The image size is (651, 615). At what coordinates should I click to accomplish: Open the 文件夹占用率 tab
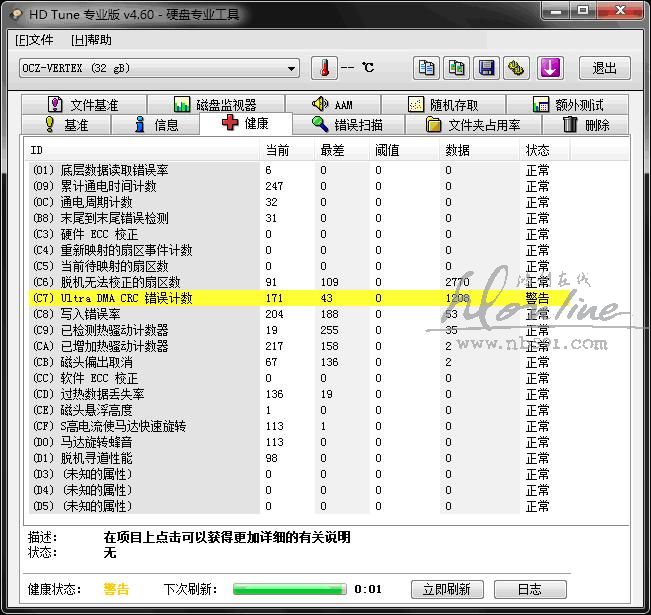pyautogui.click(x=473, y=125)
